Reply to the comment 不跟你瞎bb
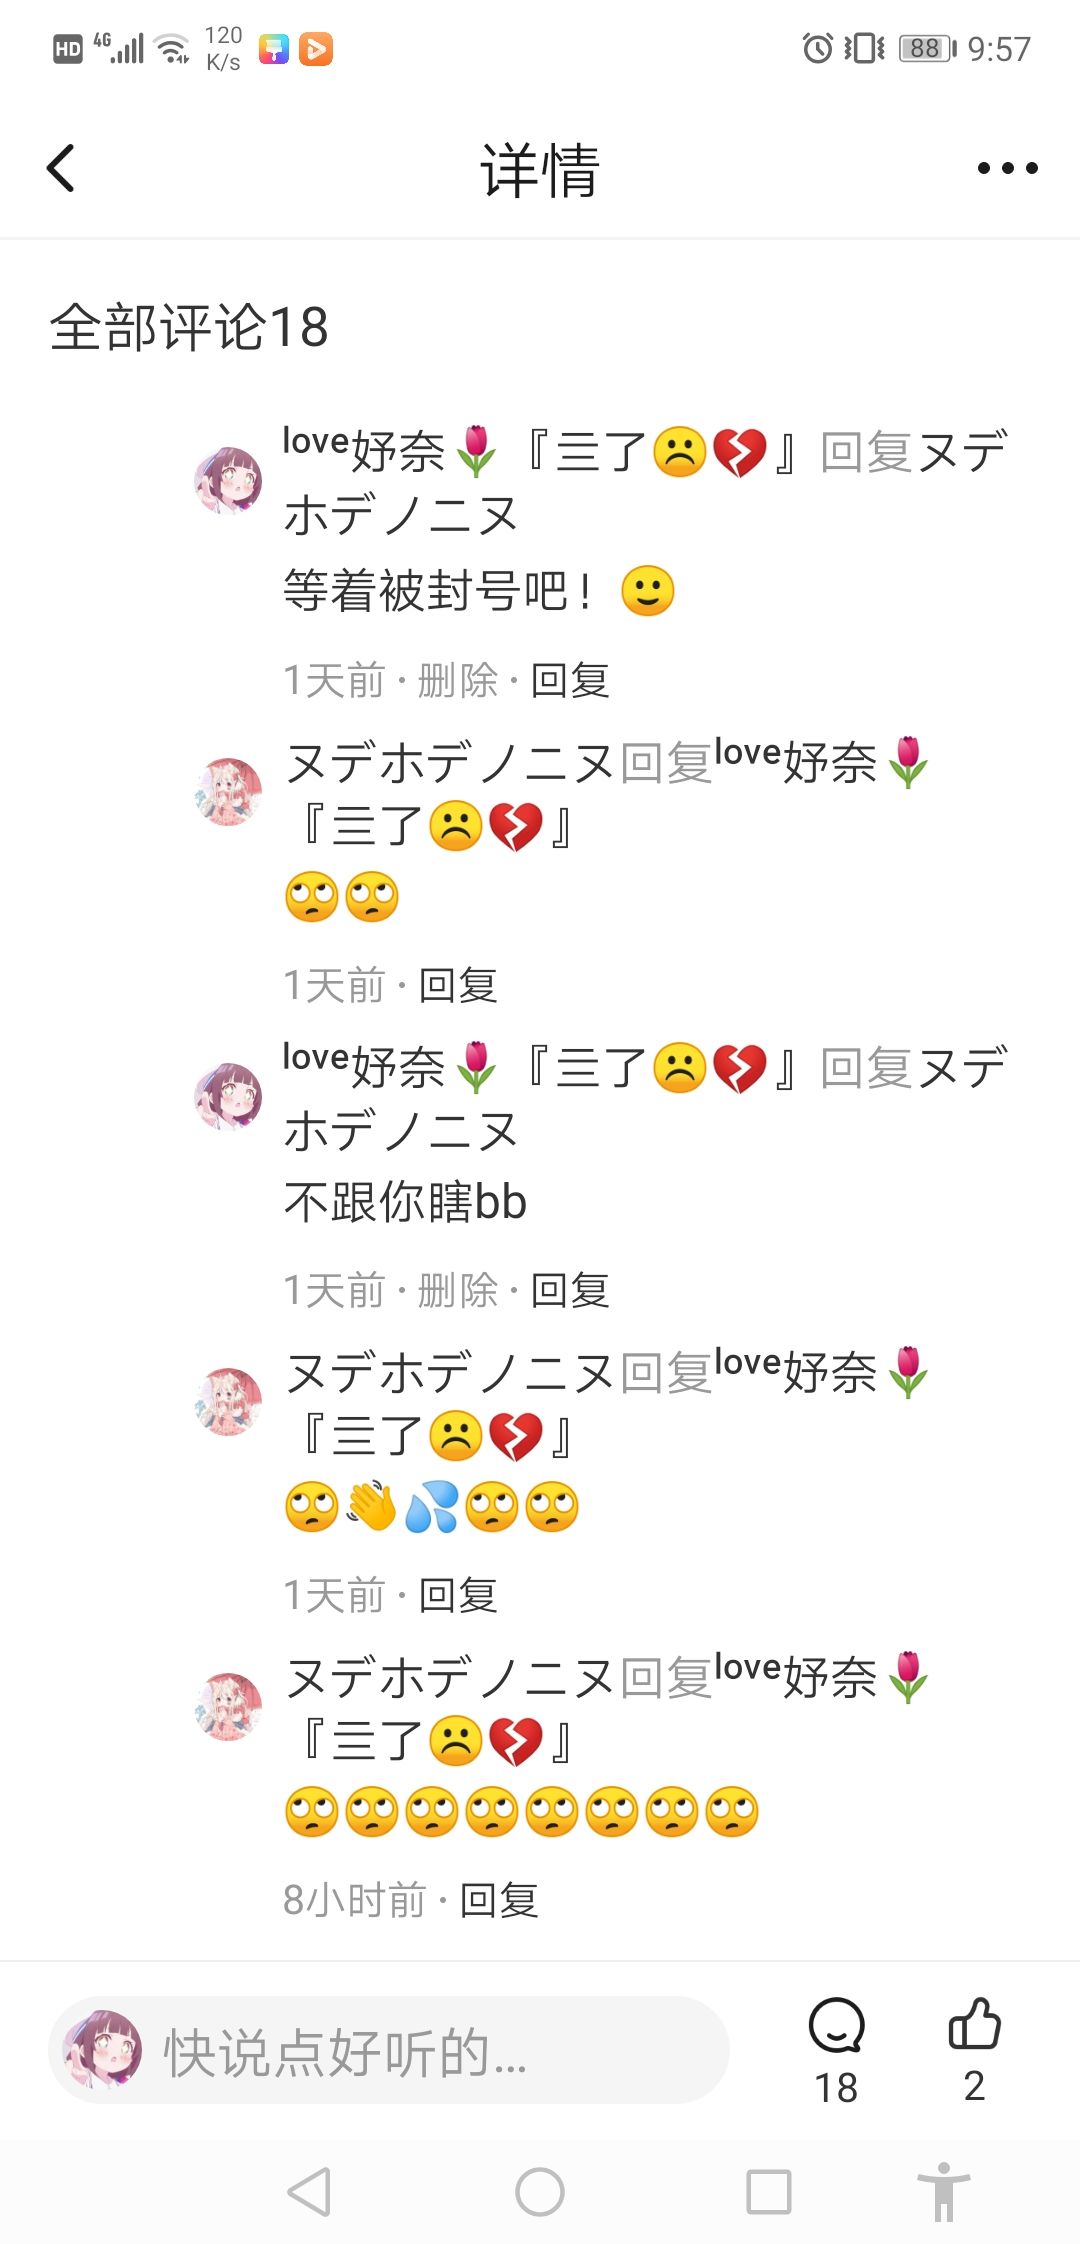Image resolution: width=1080 pixels, height=2244 pixels. (x=570, y=1291)
